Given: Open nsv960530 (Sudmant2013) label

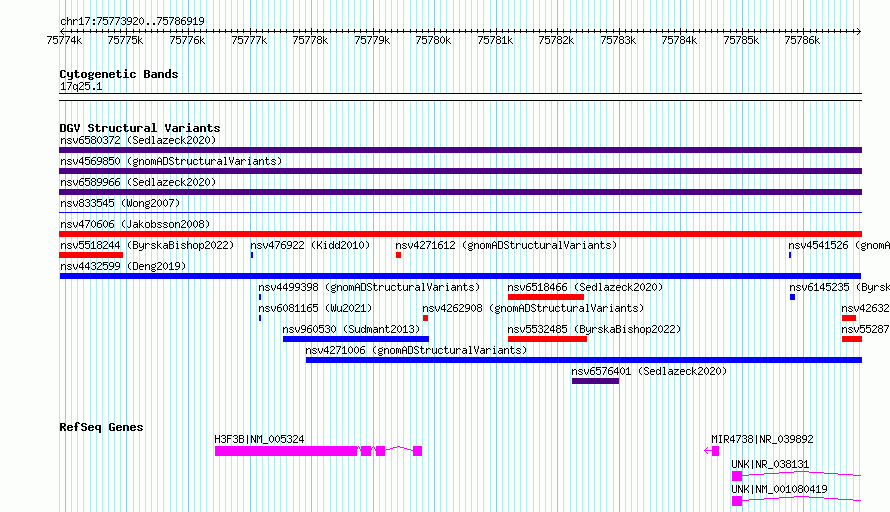Looking at the screenshot, I should 351,329.
